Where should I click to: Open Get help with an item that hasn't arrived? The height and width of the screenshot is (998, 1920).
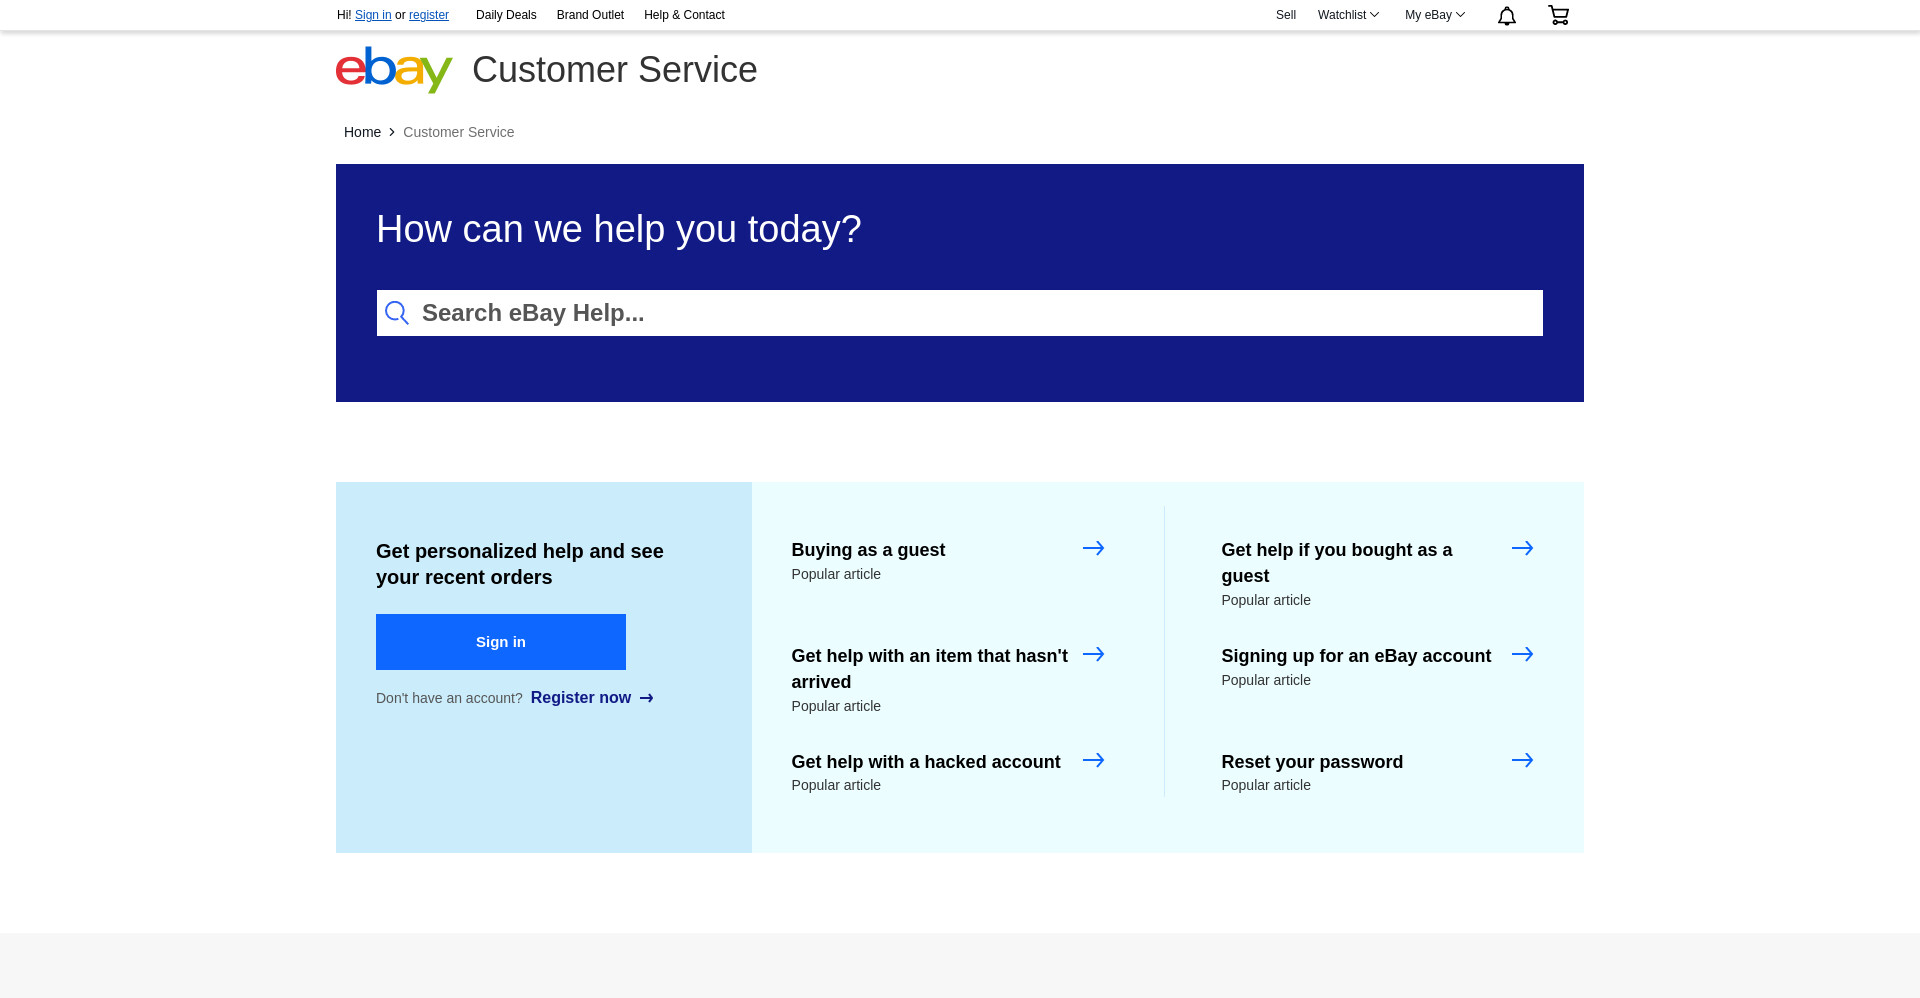click(x=930, y=668)
